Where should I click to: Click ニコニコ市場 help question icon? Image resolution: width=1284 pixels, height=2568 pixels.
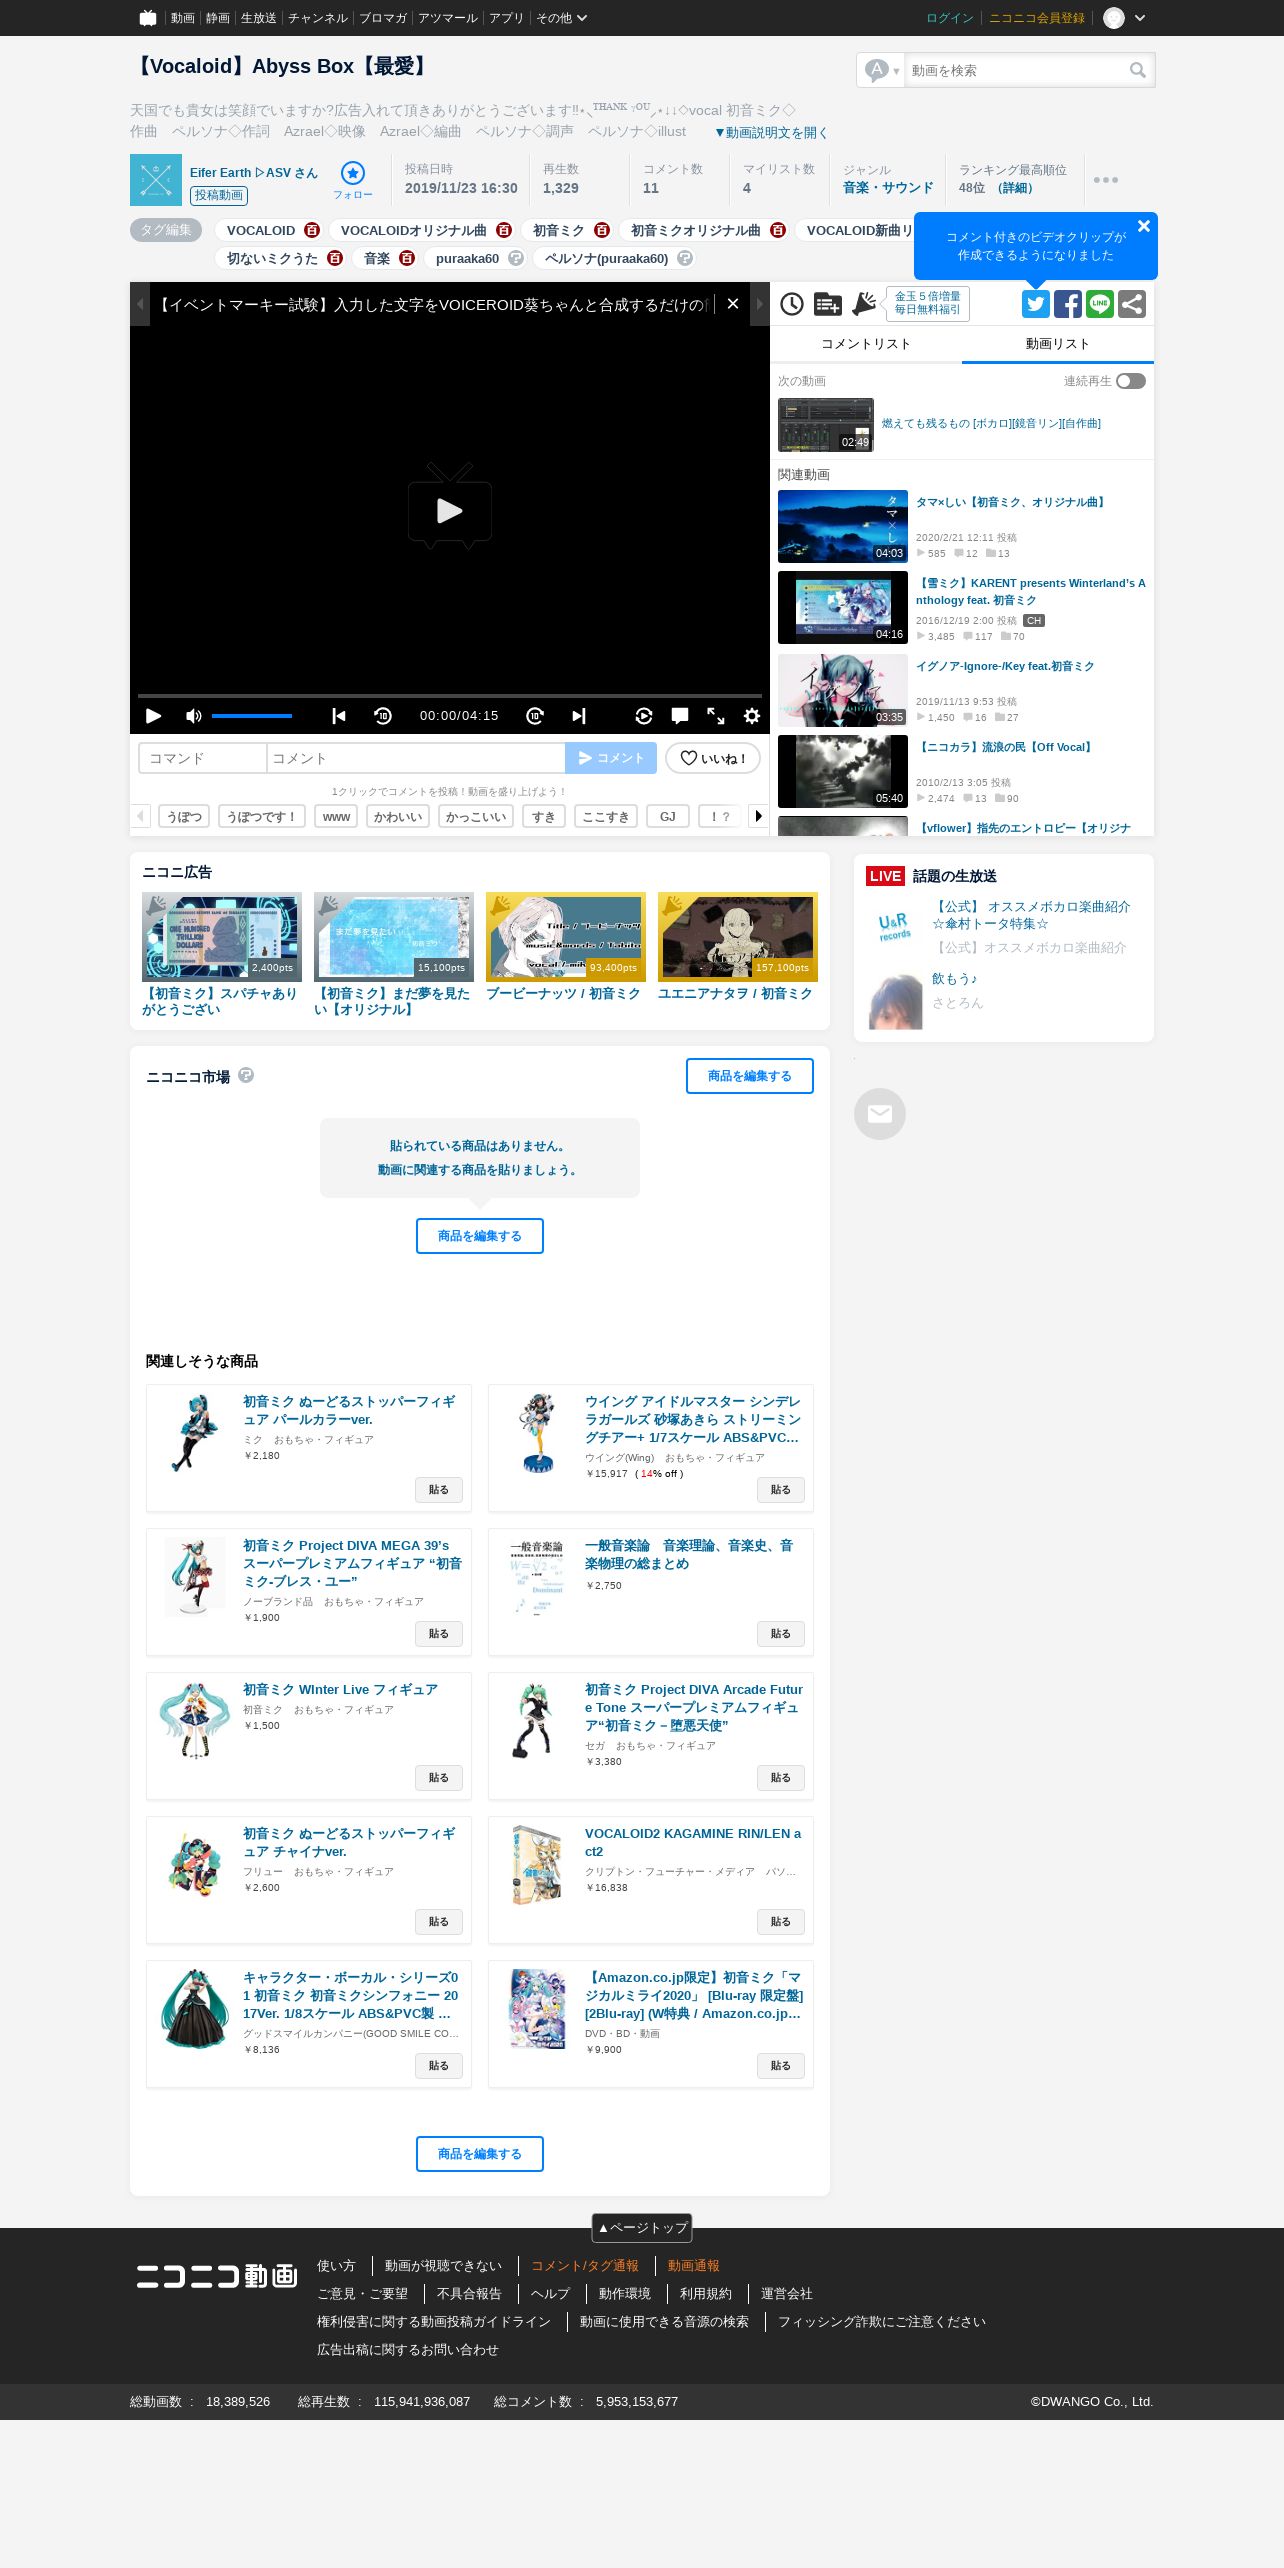click(246, 1075)
